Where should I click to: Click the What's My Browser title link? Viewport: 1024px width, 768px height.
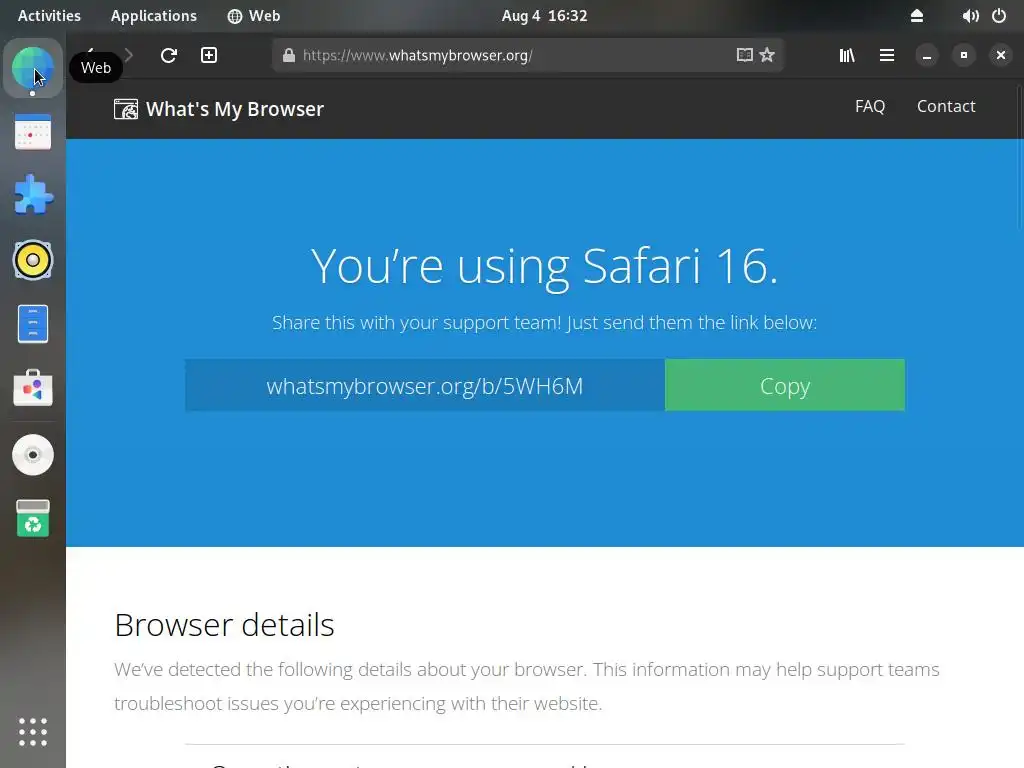234,109
